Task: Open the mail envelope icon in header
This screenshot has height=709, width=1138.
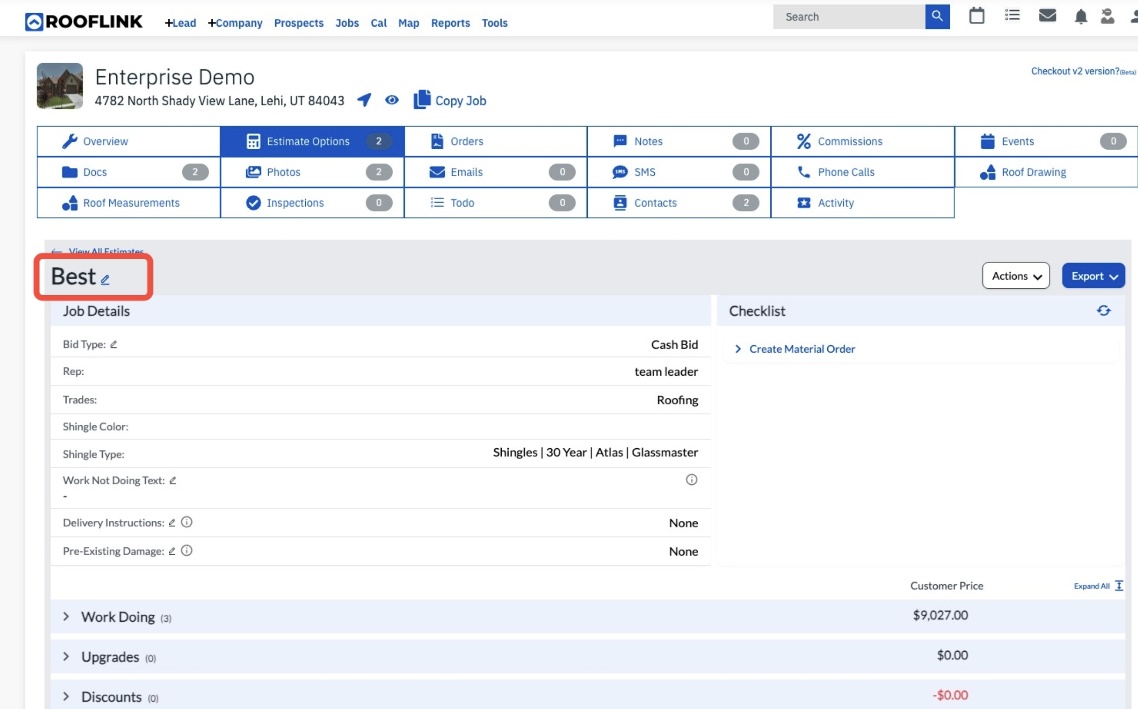Action: point(1047,15)
